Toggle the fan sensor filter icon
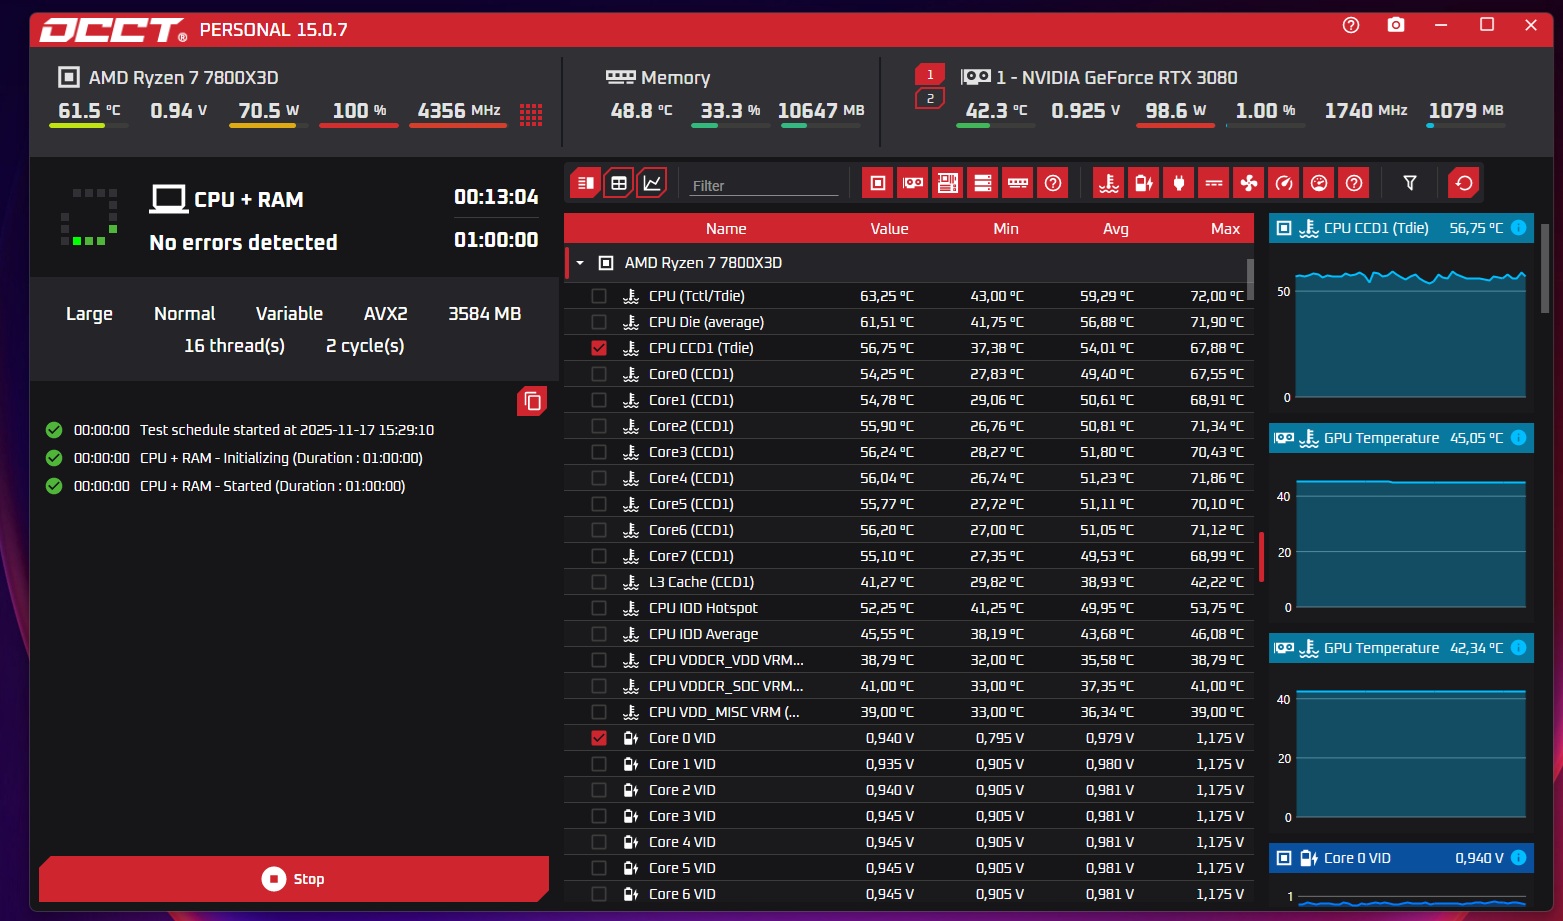Screen dimensions: 1563x921 coord(1249,183)
